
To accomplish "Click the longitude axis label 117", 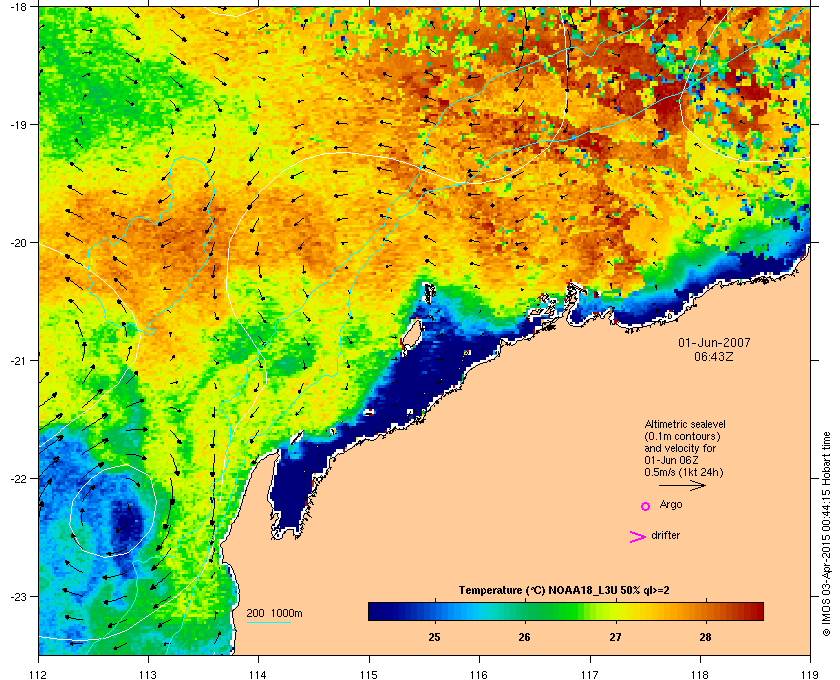I will click(590, 674).
